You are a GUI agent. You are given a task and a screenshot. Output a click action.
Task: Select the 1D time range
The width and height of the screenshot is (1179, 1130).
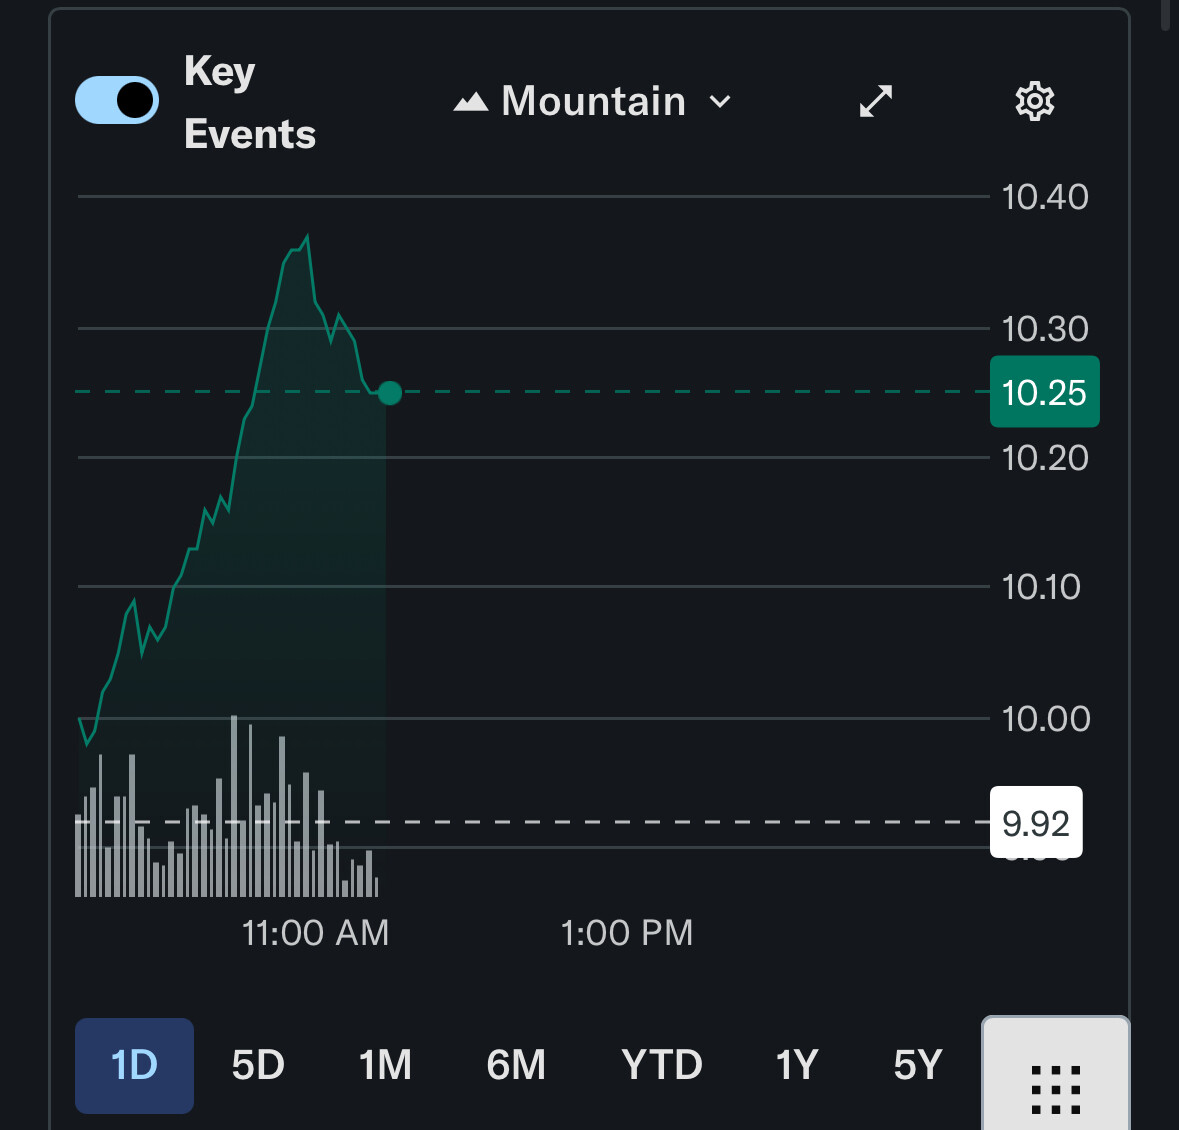tap(134, 1065)
